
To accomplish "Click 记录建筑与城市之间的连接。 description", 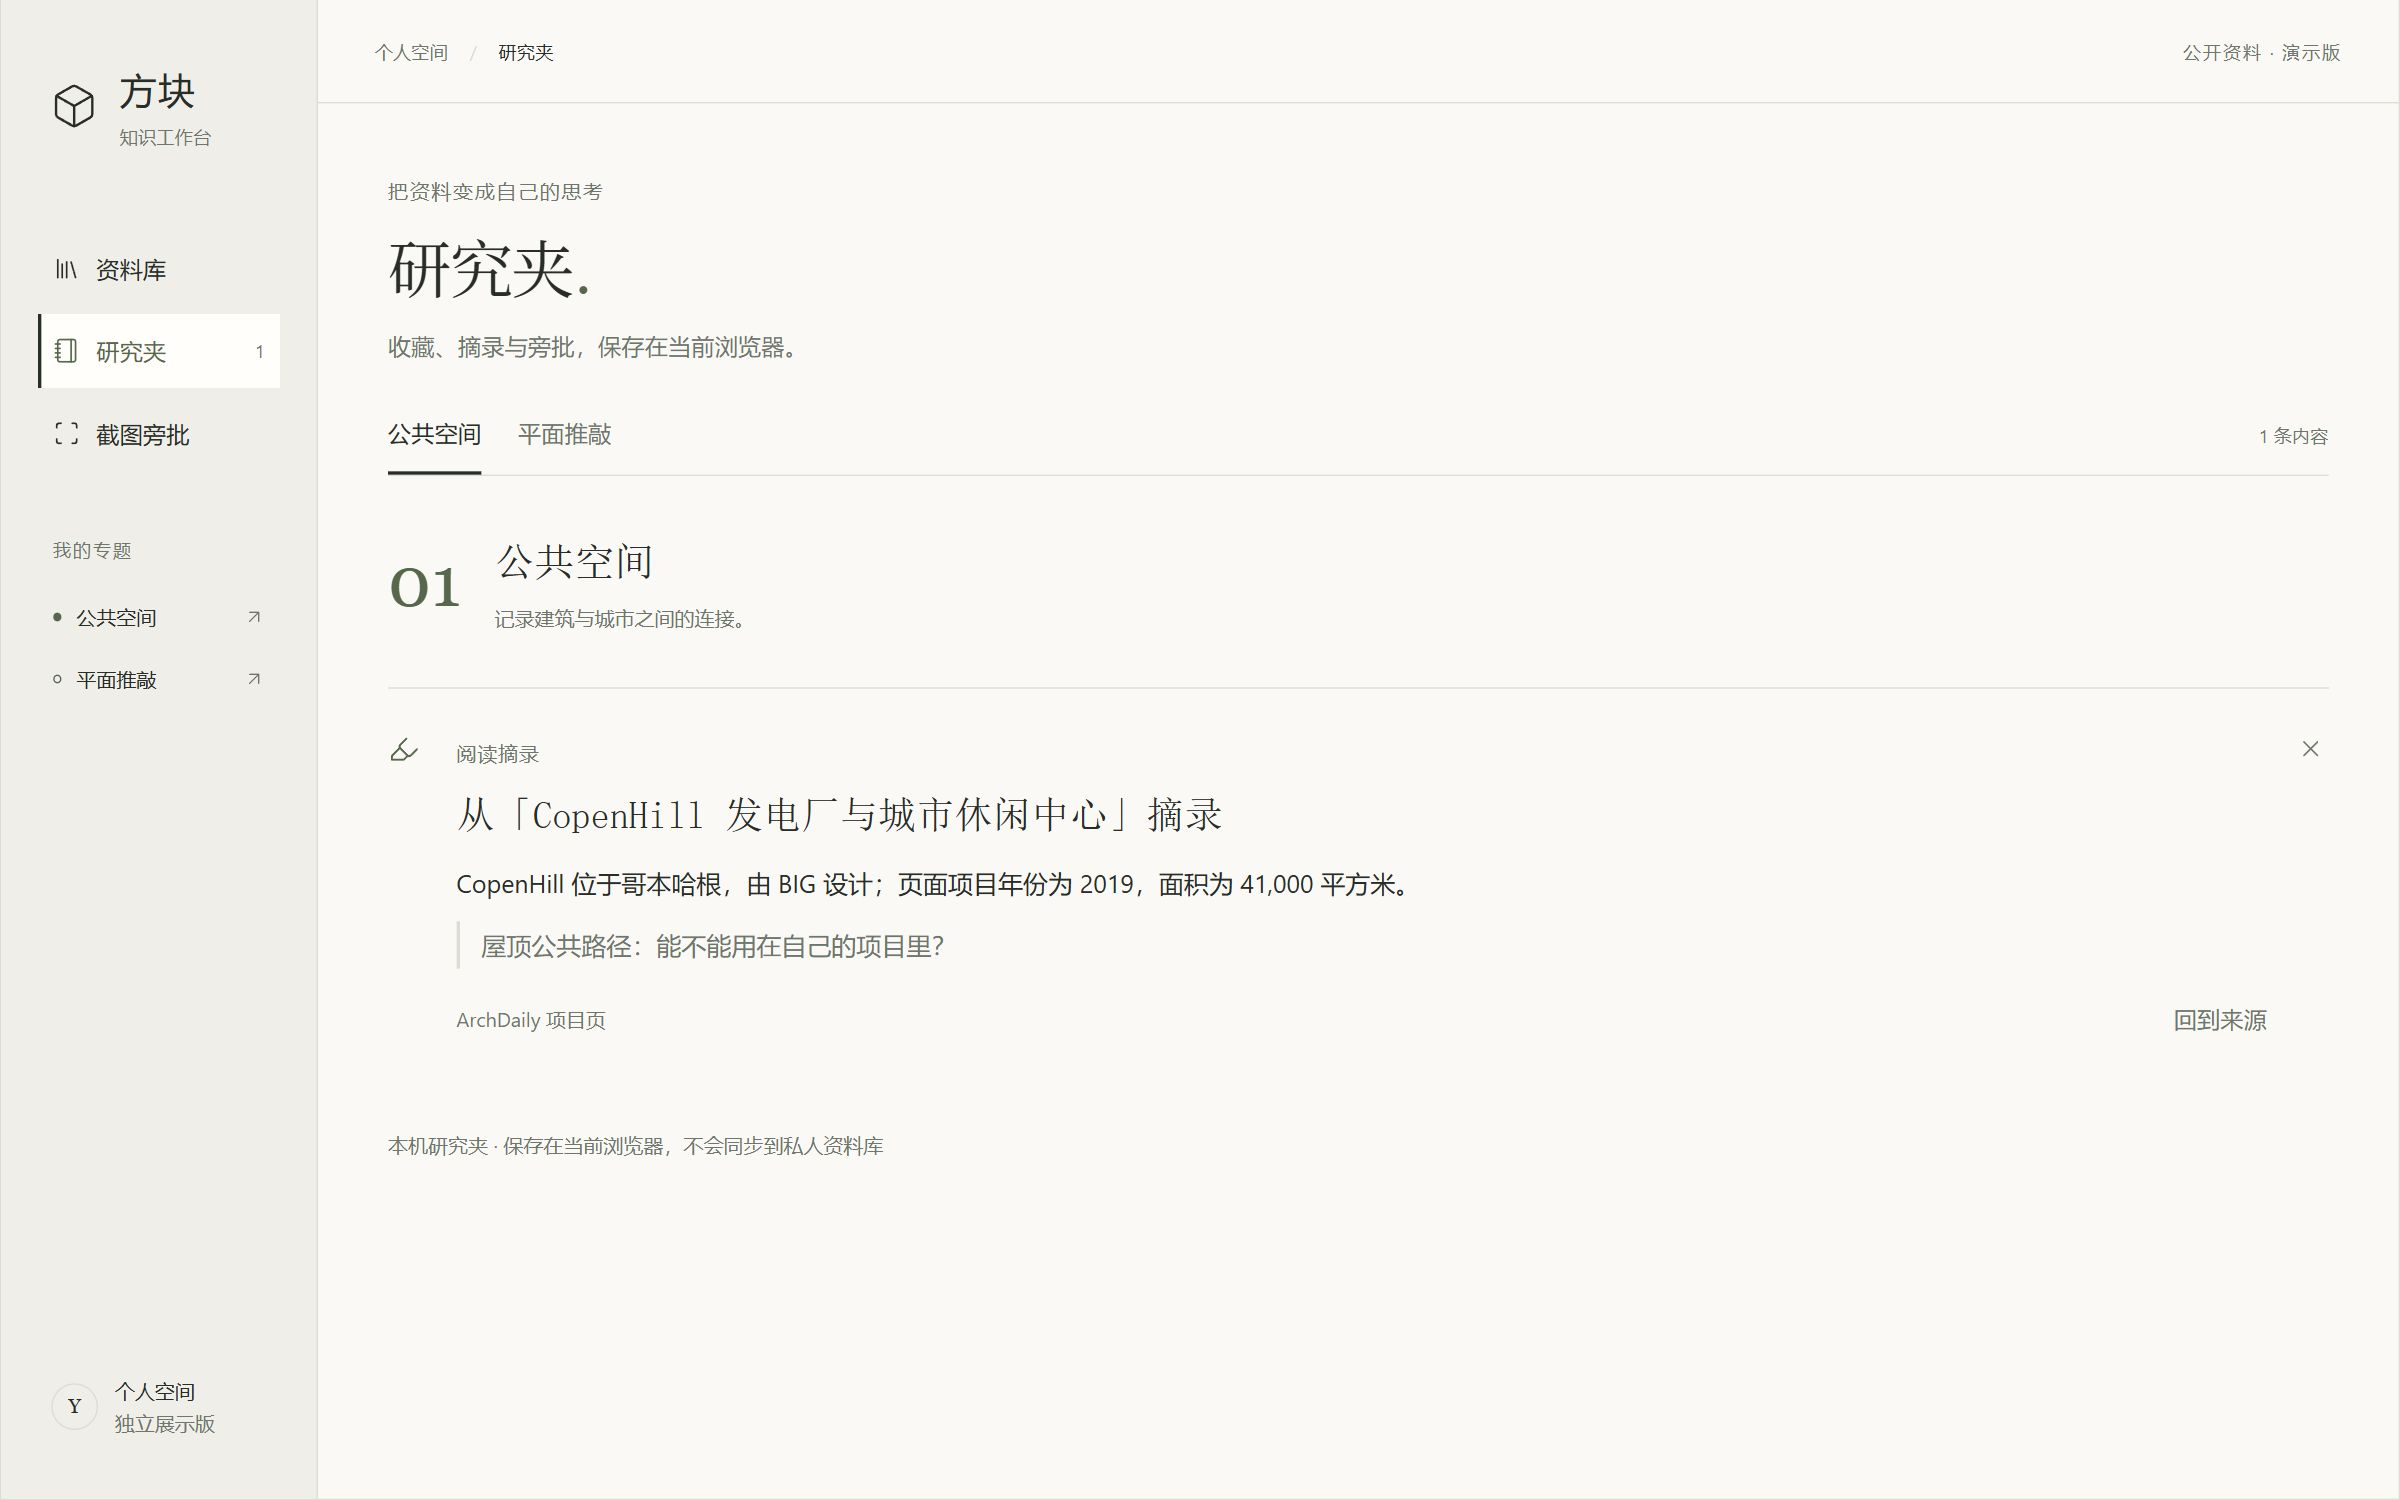I will (621, 619).
